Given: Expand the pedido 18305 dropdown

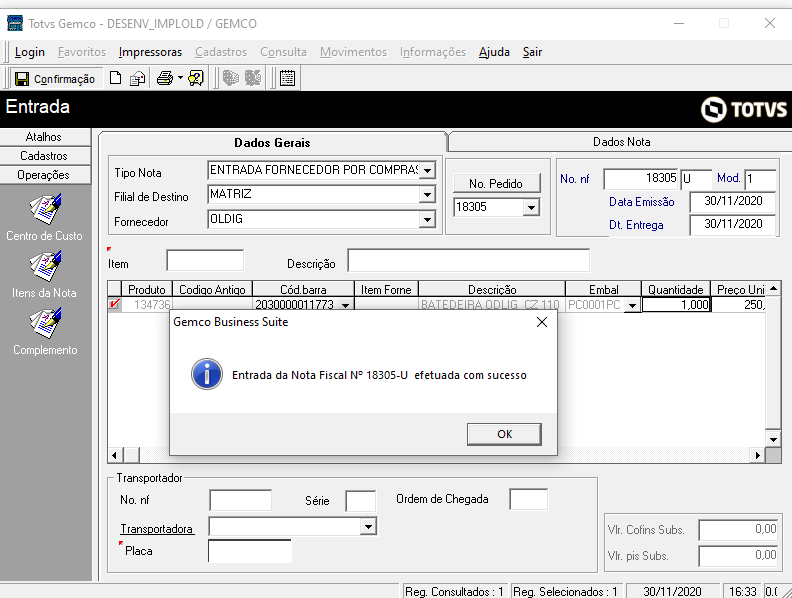Looking at the screenshot, I should (531, 207).
